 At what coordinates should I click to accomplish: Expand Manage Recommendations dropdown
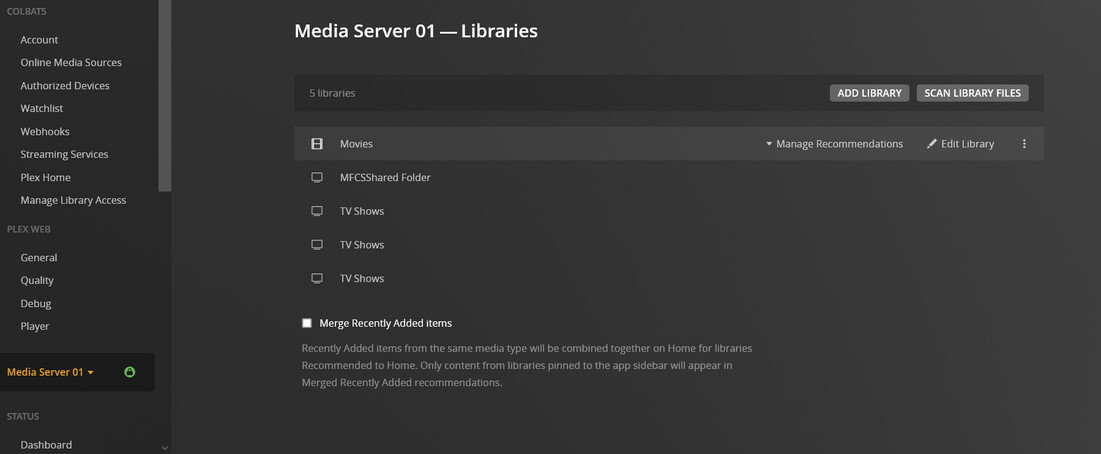point(834,144)
